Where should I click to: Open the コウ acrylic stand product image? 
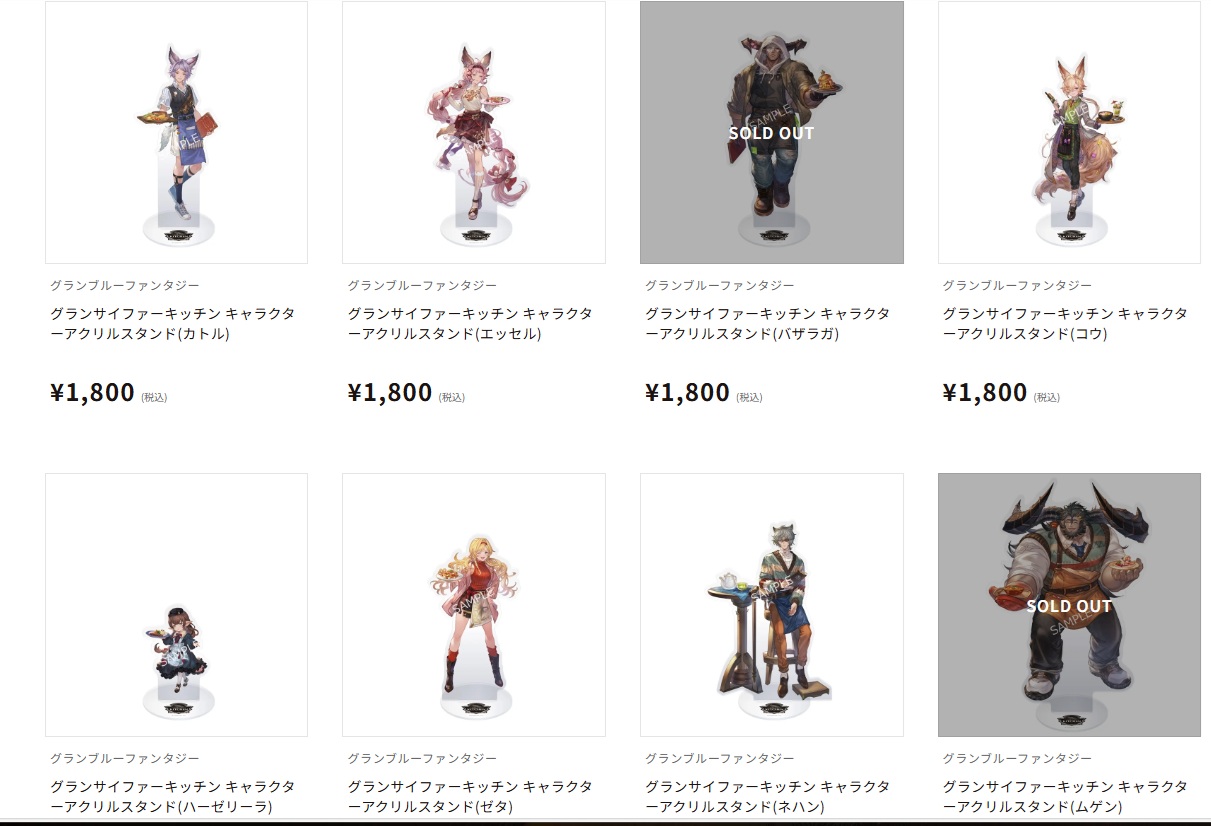pos(1069,132)
